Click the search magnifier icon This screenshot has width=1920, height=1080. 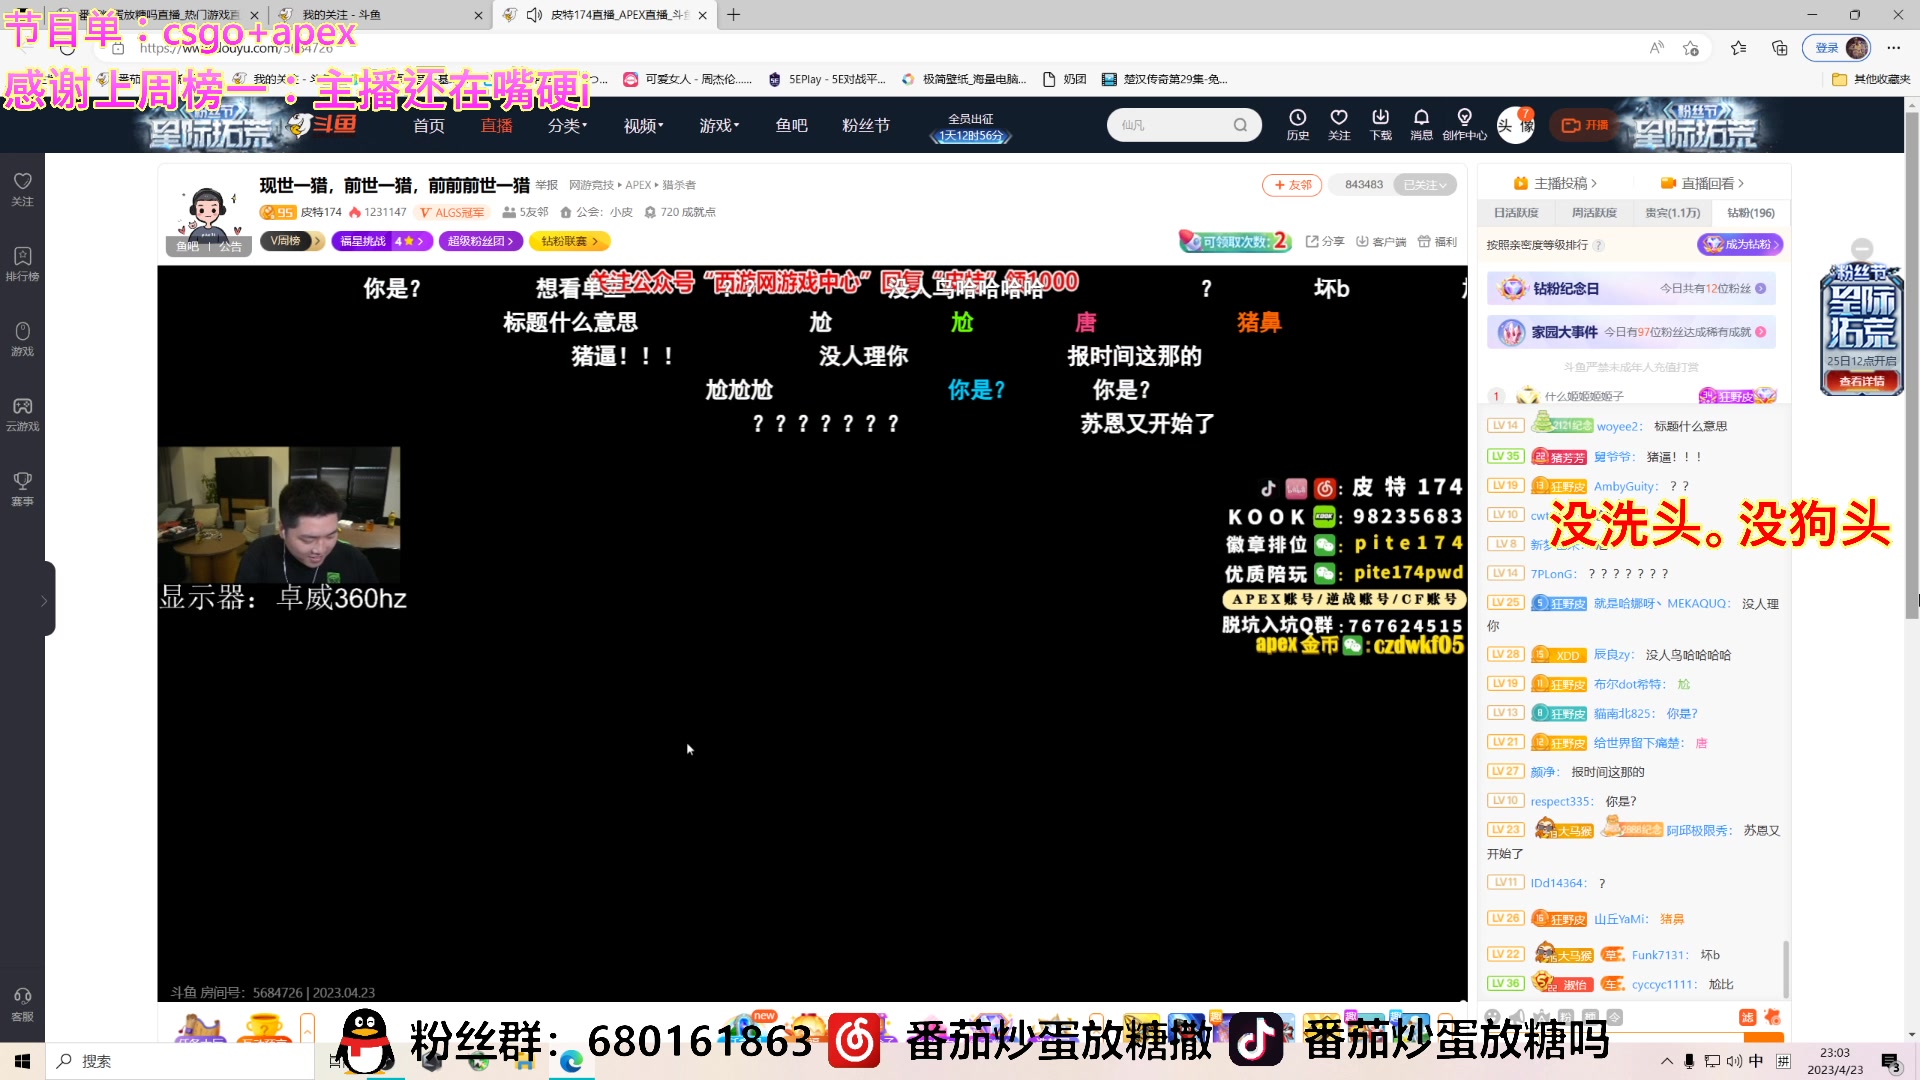click(x=1240, y=125)
